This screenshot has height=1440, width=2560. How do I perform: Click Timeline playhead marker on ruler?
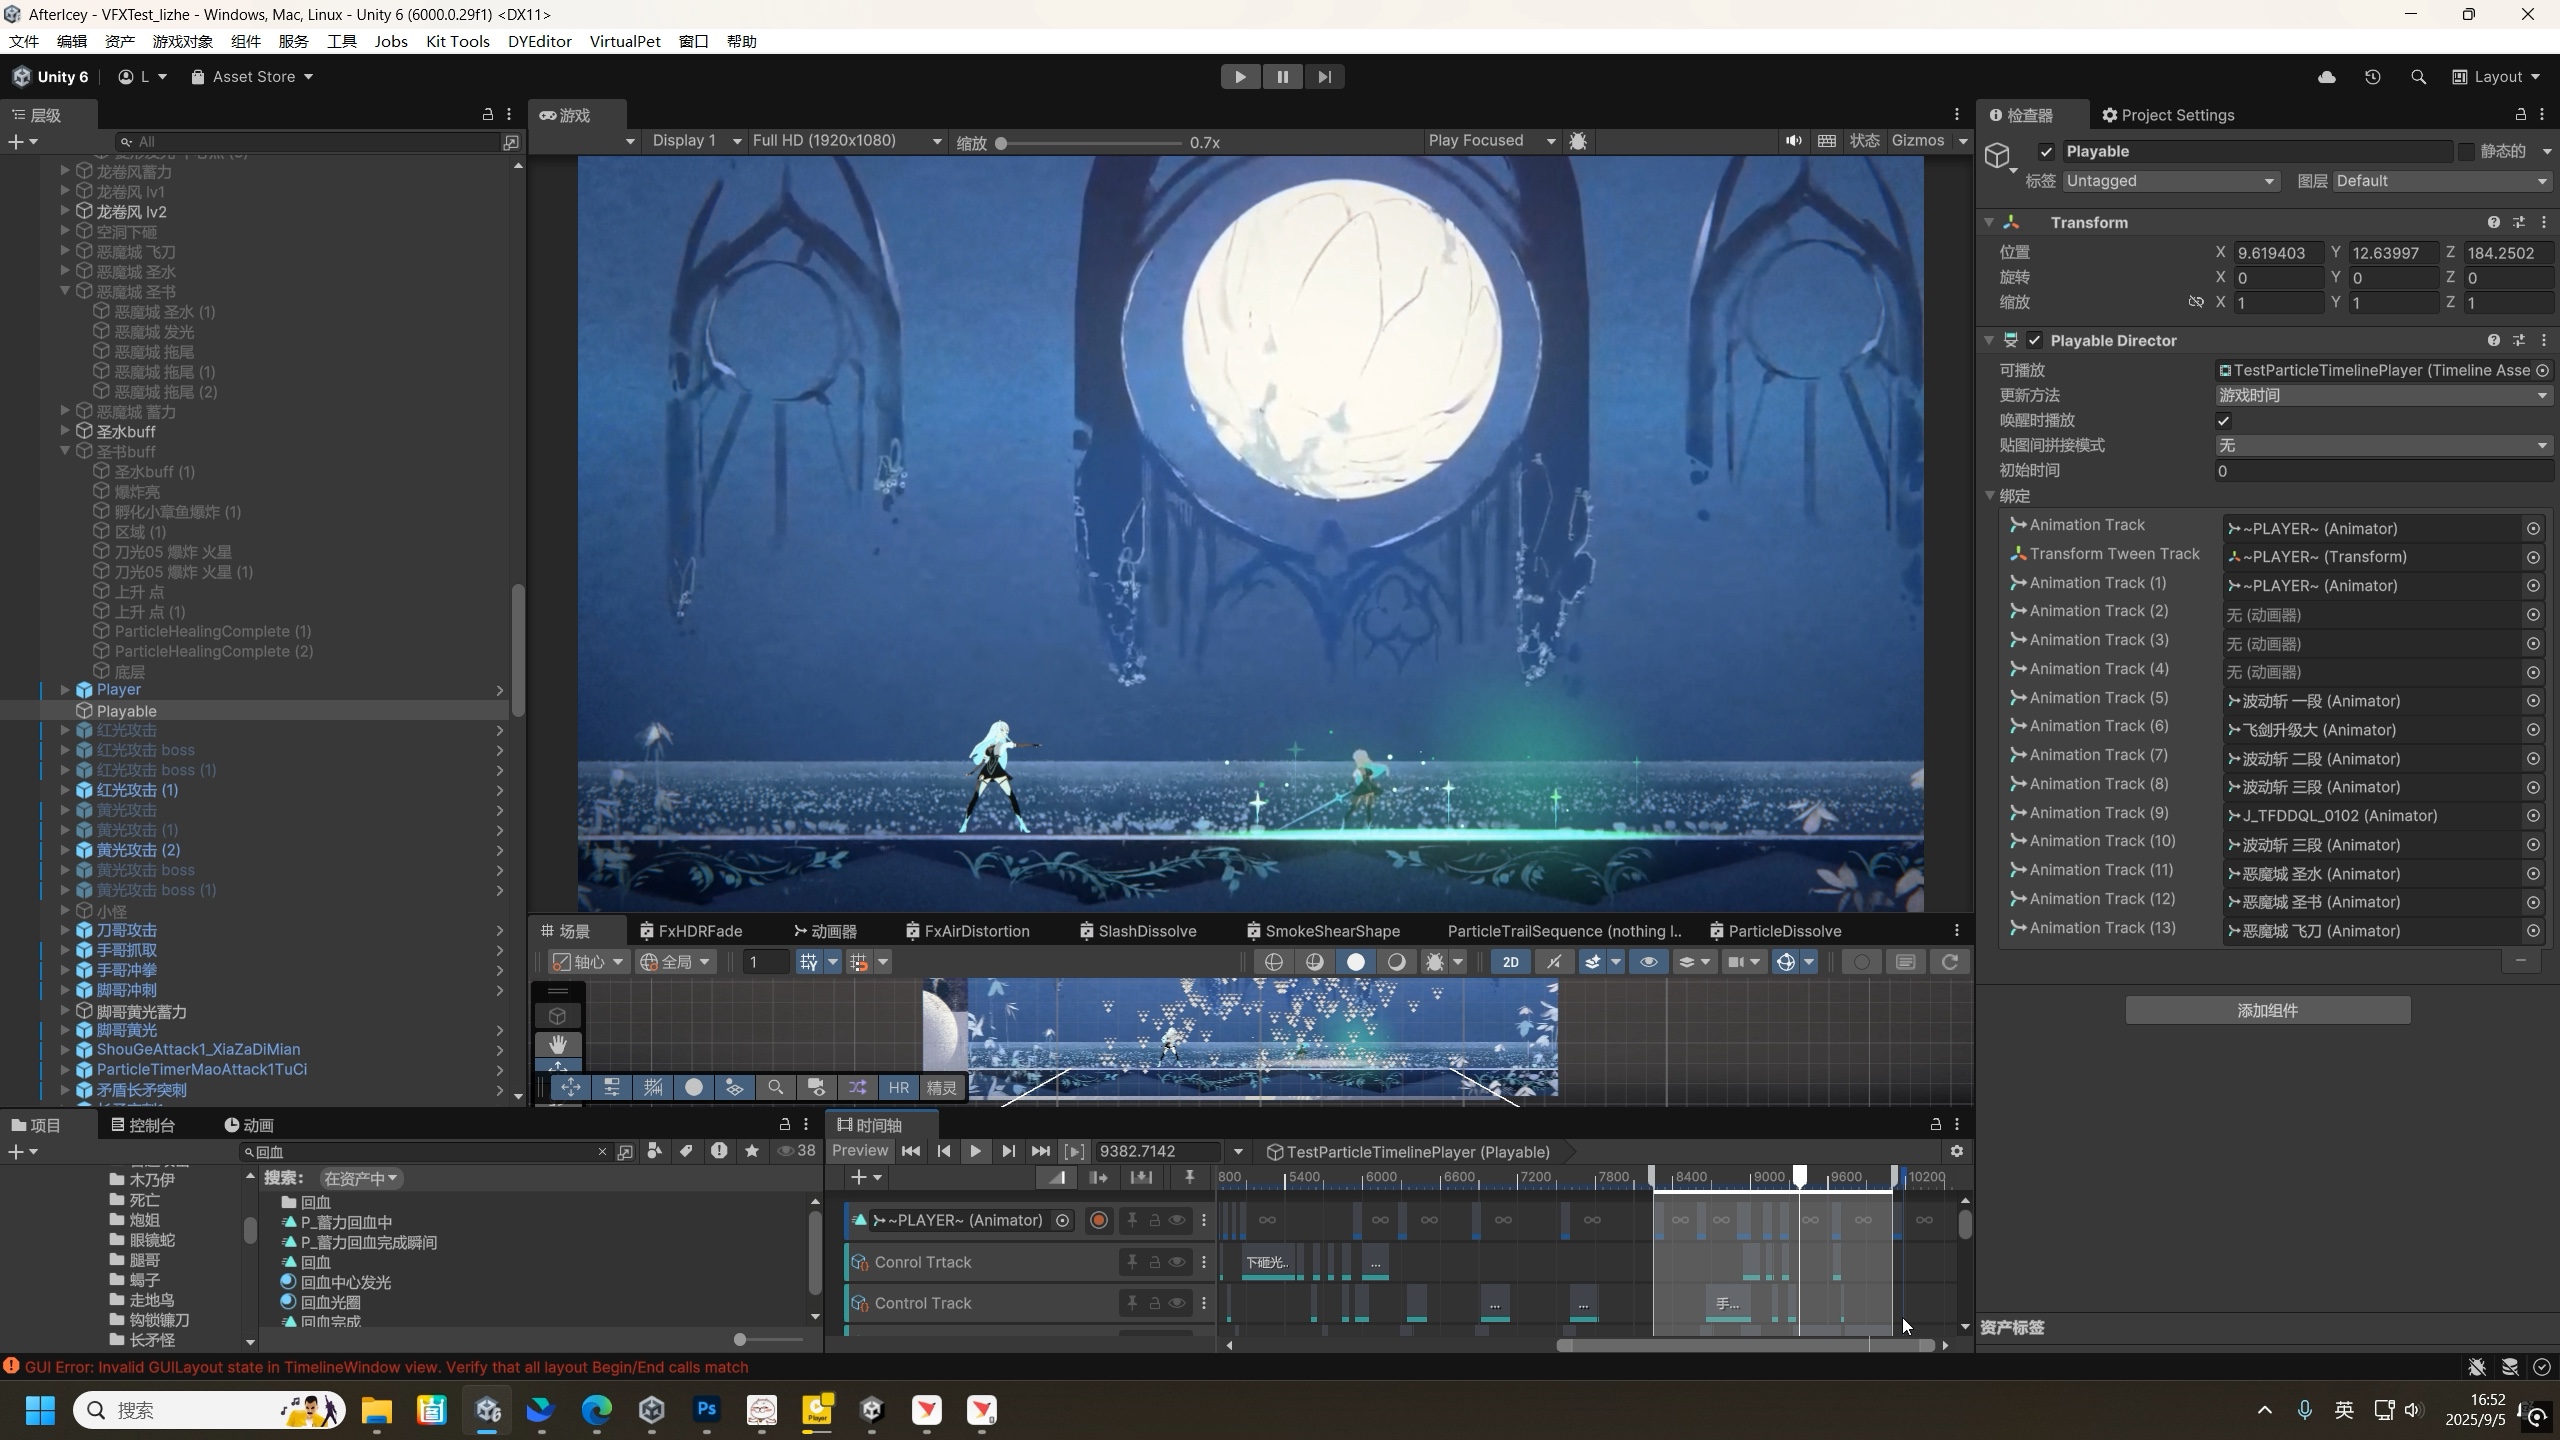point(1799,1176)
